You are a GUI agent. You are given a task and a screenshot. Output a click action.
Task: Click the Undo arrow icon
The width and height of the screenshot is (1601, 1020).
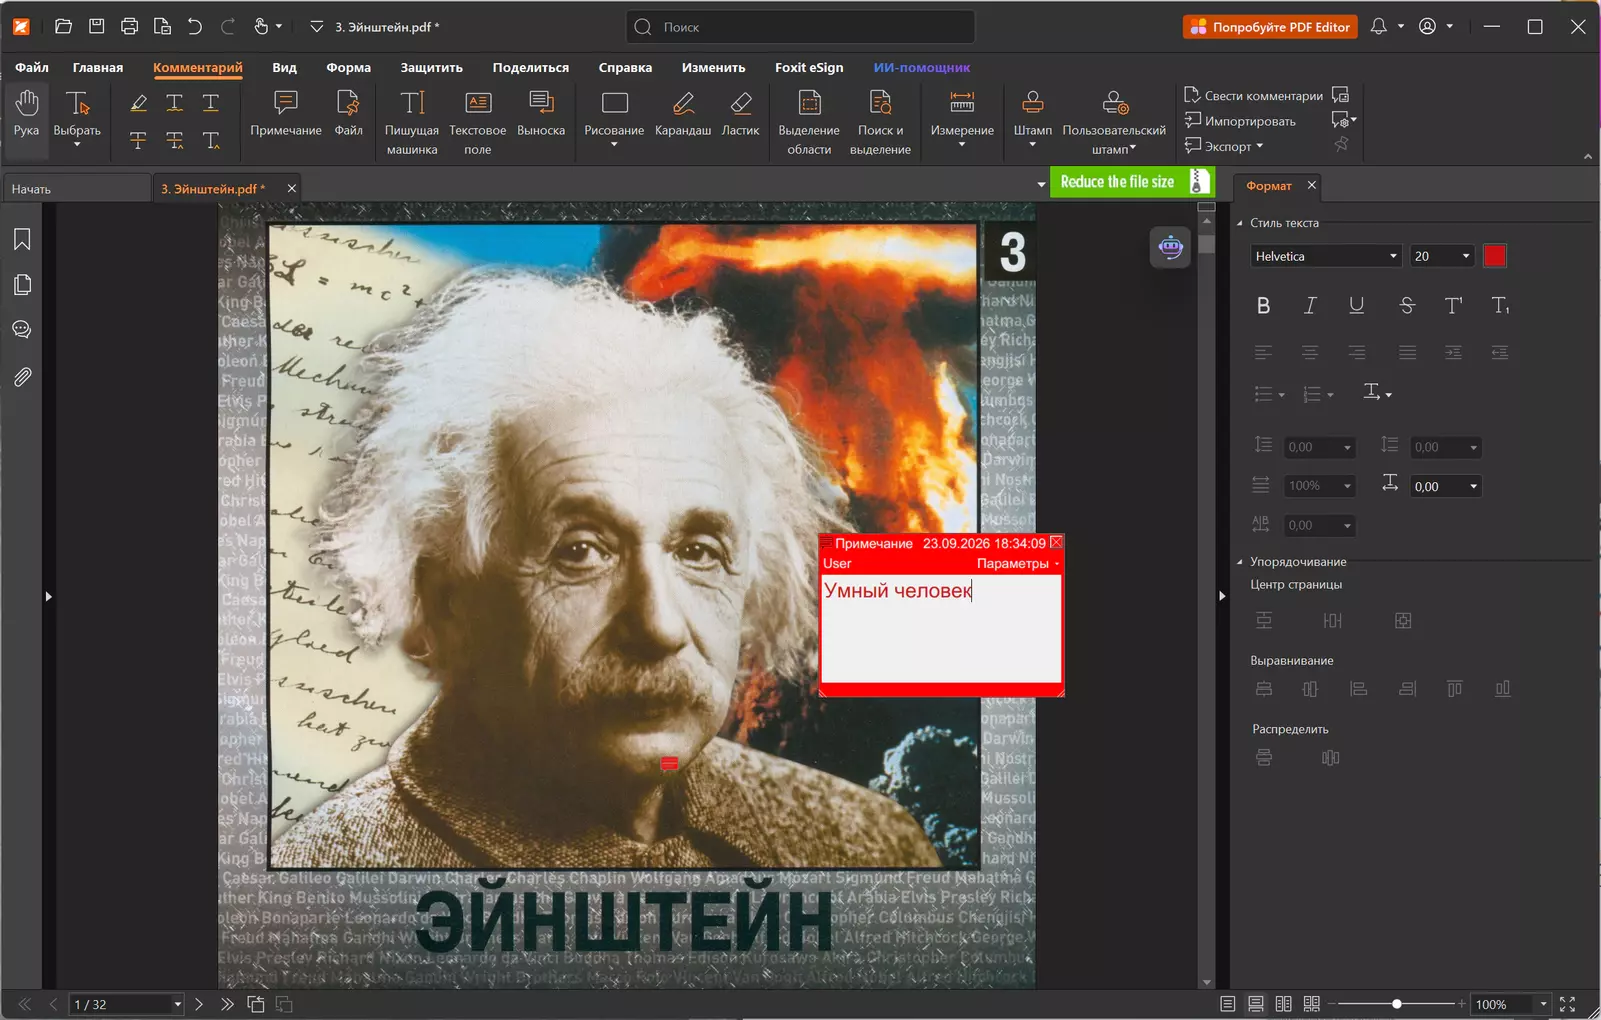point(195,27)
